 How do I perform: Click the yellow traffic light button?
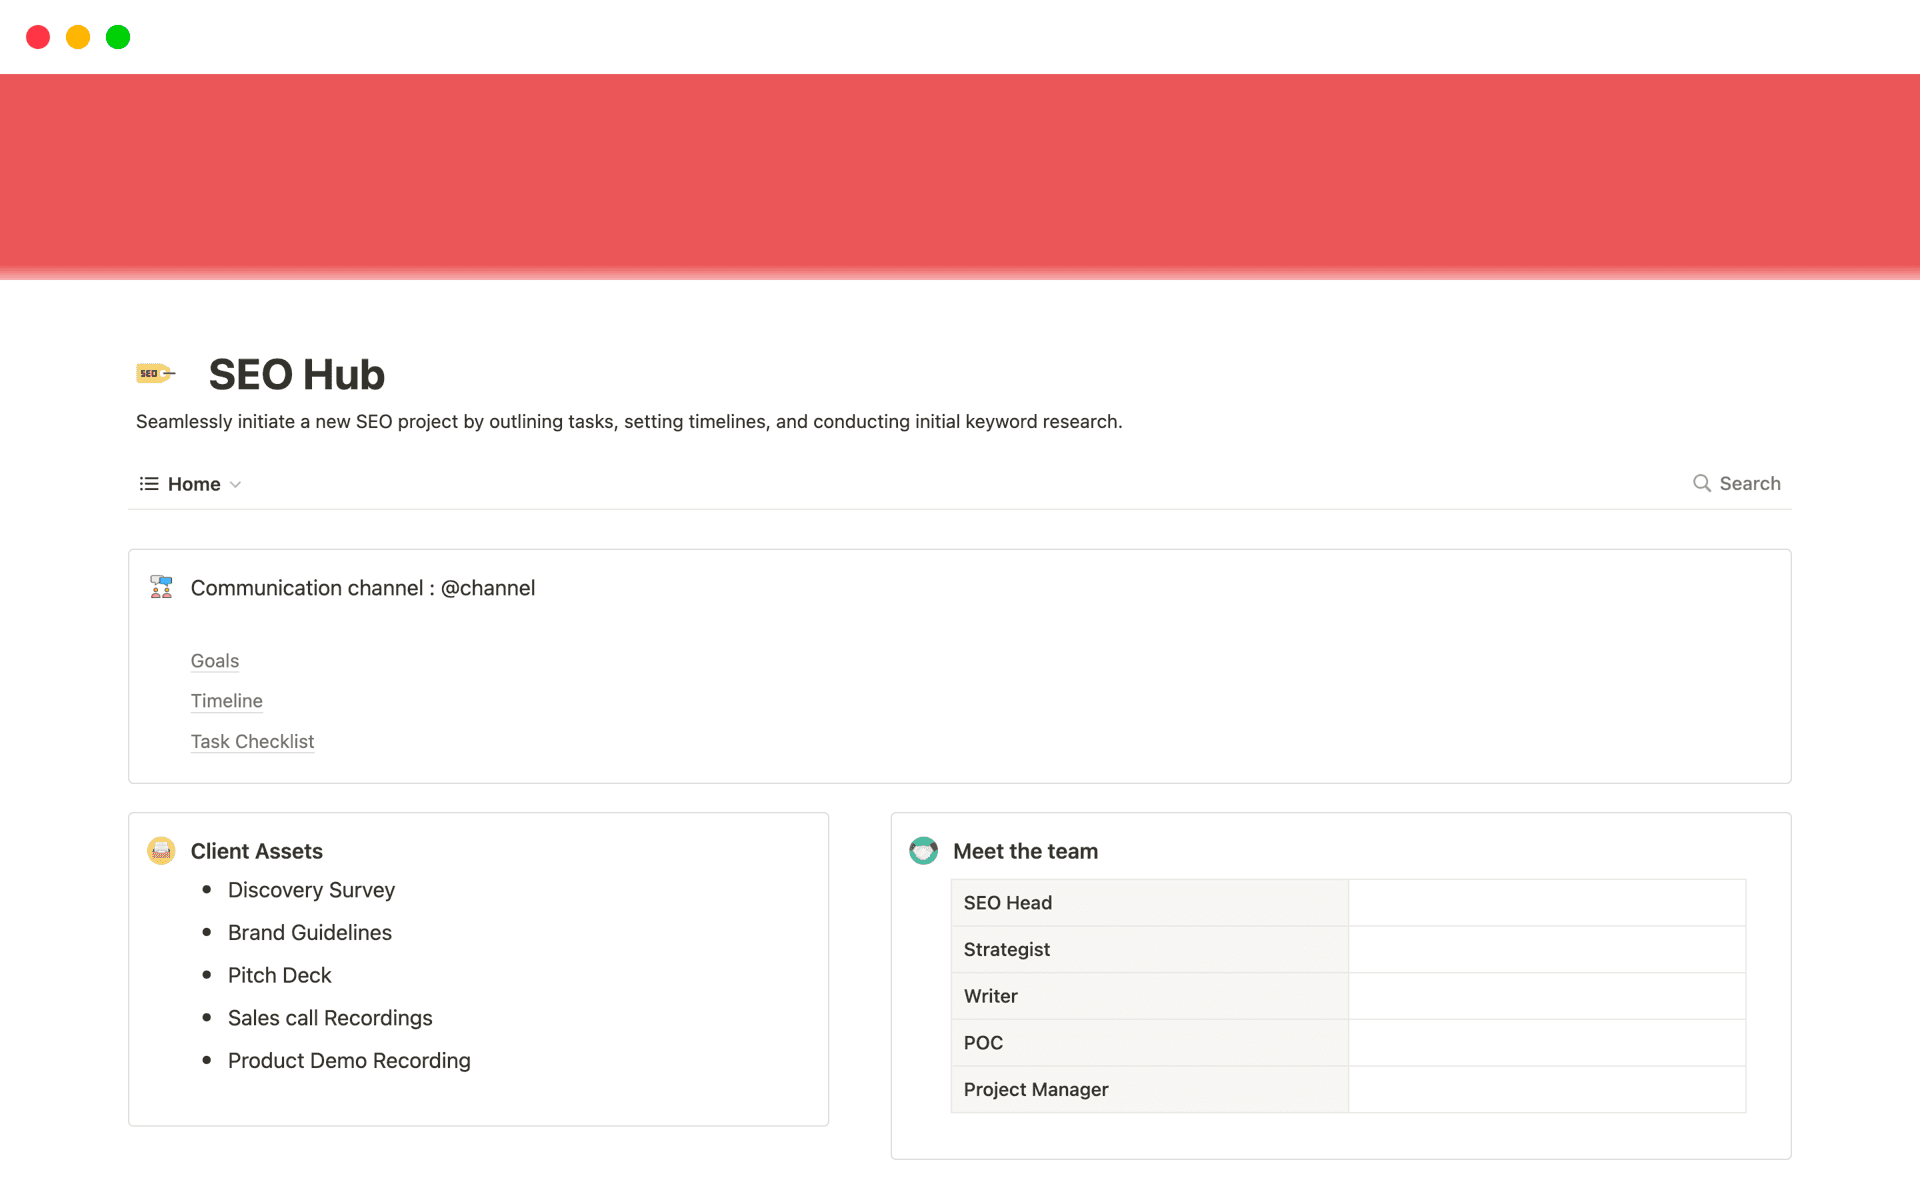pos(78,37)
